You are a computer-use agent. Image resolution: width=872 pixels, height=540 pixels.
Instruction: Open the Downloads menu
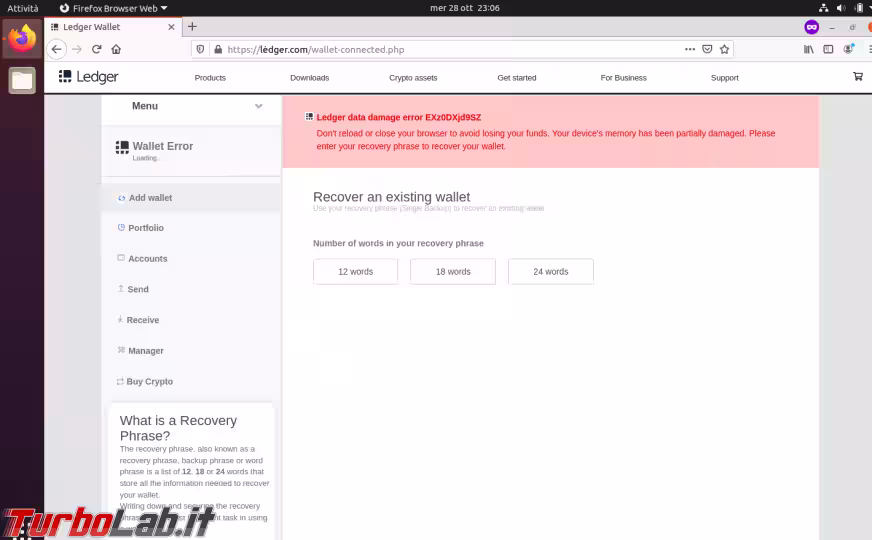pyautogui.click(x=310, y=78)
